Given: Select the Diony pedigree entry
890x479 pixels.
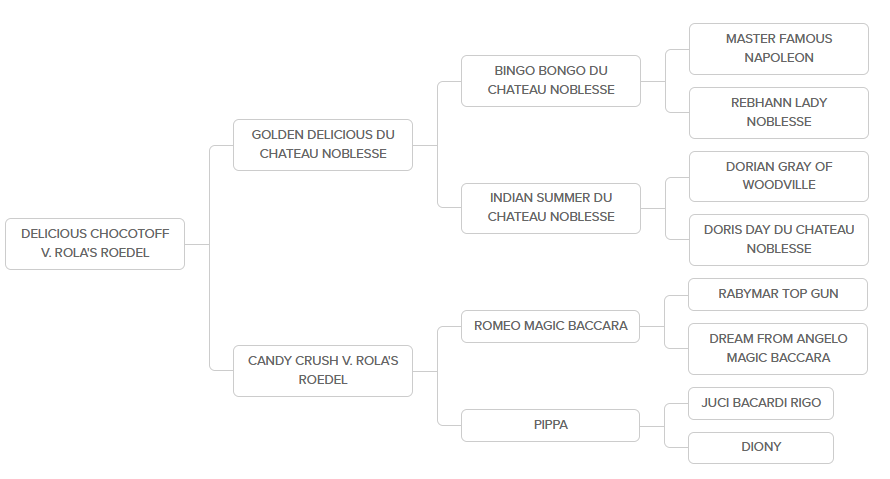Looking at the screenshot, I should [760, 447].
